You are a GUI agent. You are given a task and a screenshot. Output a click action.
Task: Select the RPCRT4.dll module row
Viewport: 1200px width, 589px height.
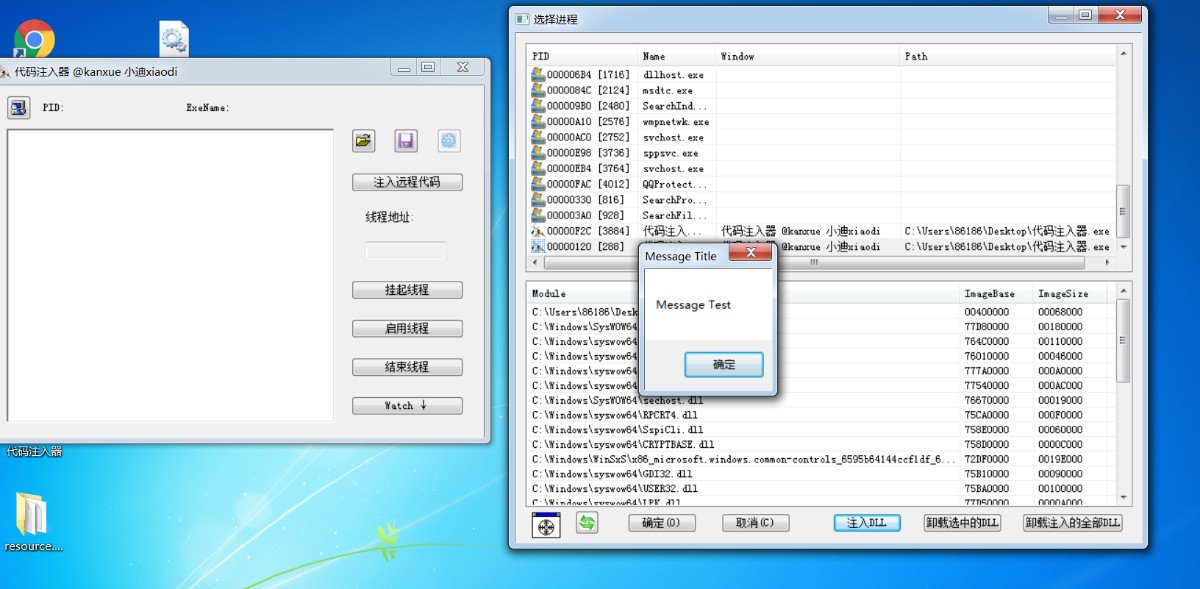(x=821, y=415)
